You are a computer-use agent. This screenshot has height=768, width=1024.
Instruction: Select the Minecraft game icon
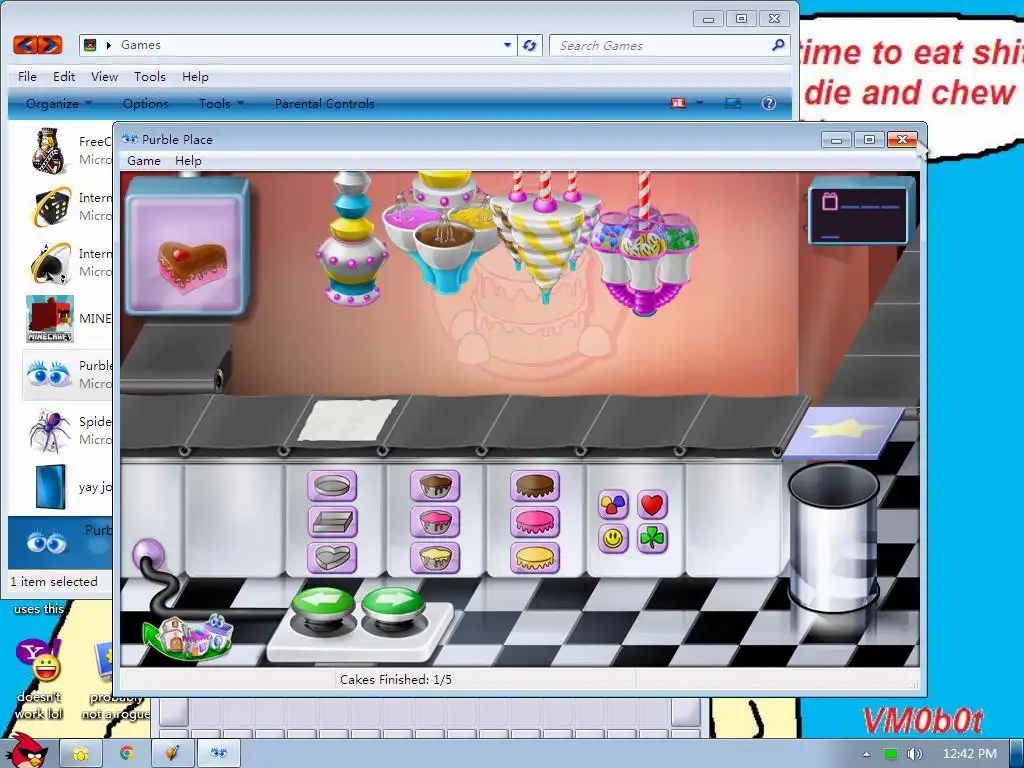click(50, 319)
